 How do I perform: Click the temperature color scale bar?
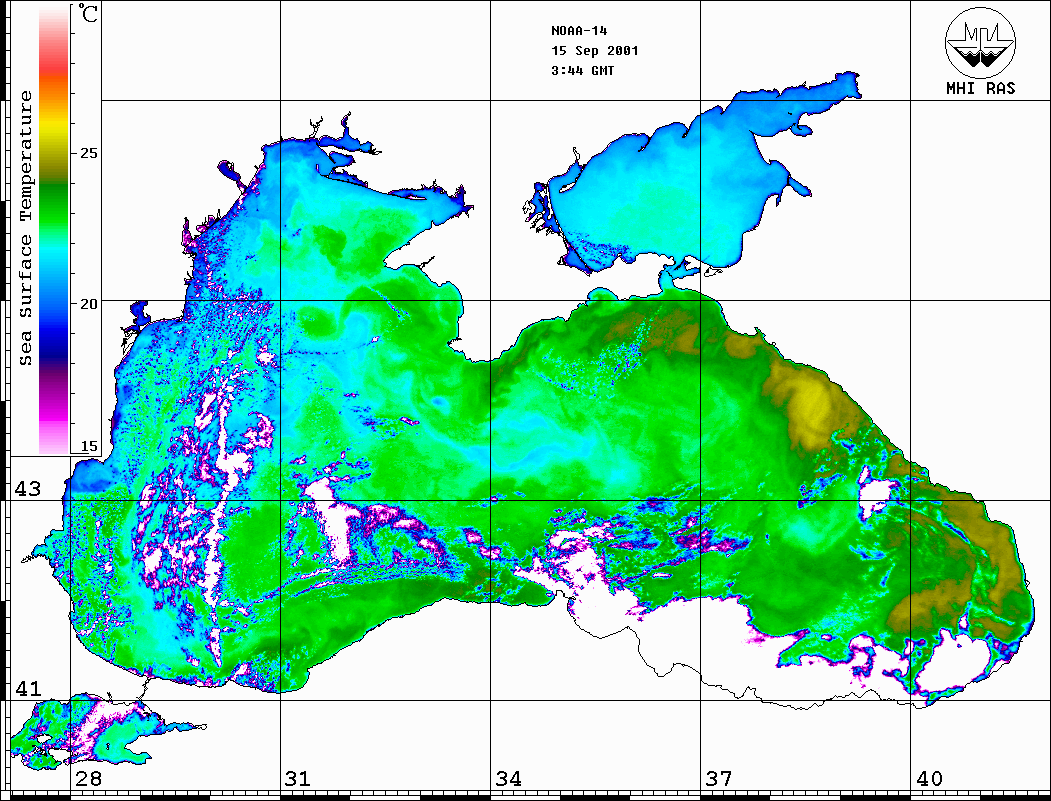[x=54, y=229]
